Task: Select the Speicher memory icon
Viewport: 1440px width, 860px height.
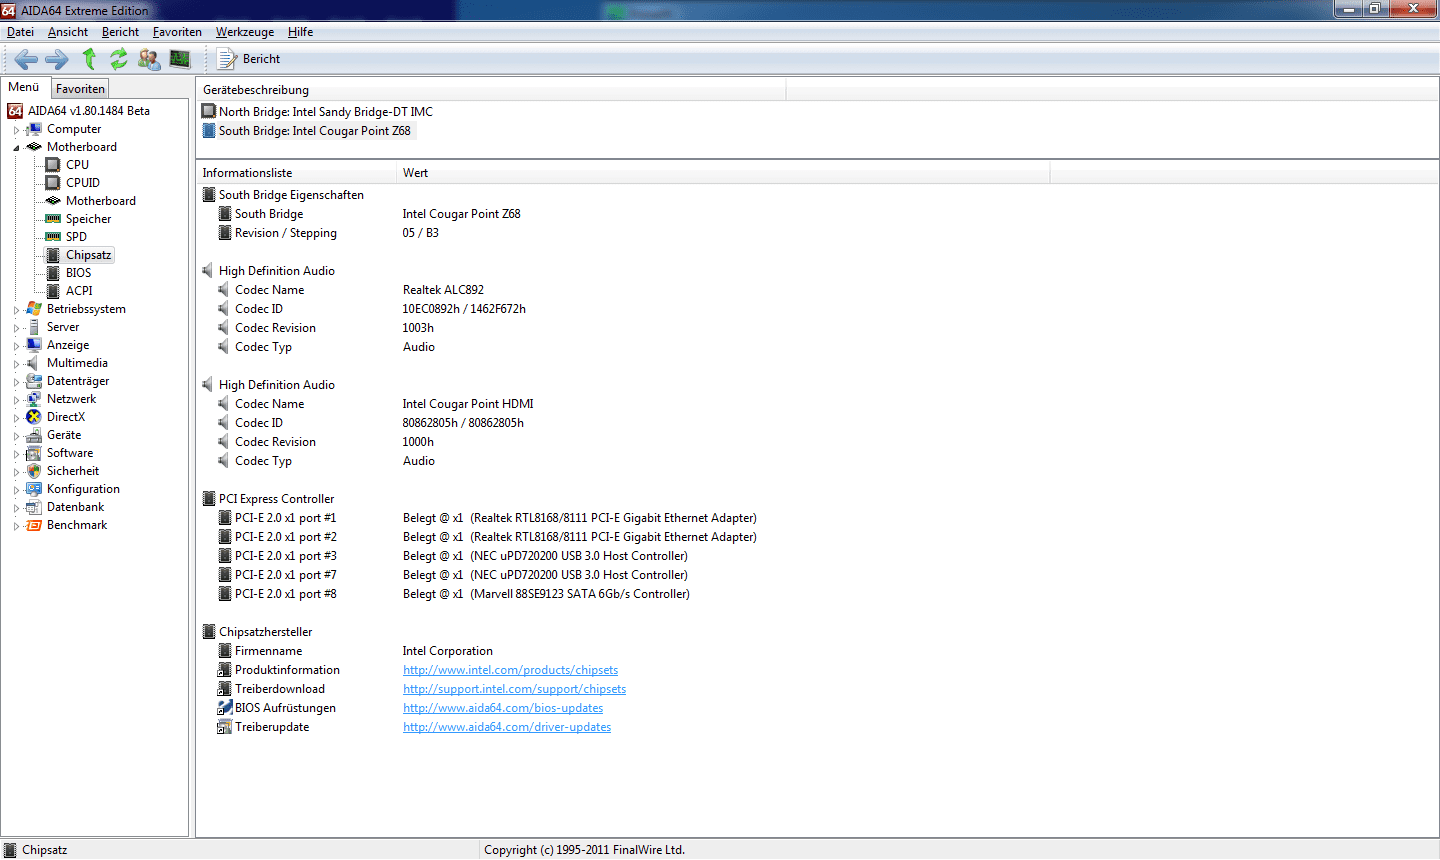Action: coord(53,219)
